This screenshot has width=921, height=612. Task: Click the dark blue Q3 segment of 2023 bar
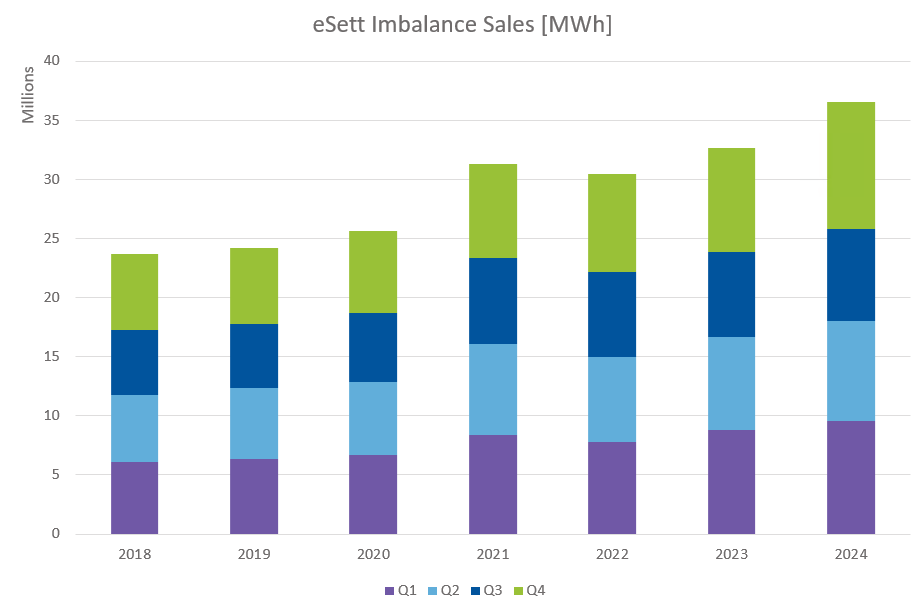coord(731,295)
